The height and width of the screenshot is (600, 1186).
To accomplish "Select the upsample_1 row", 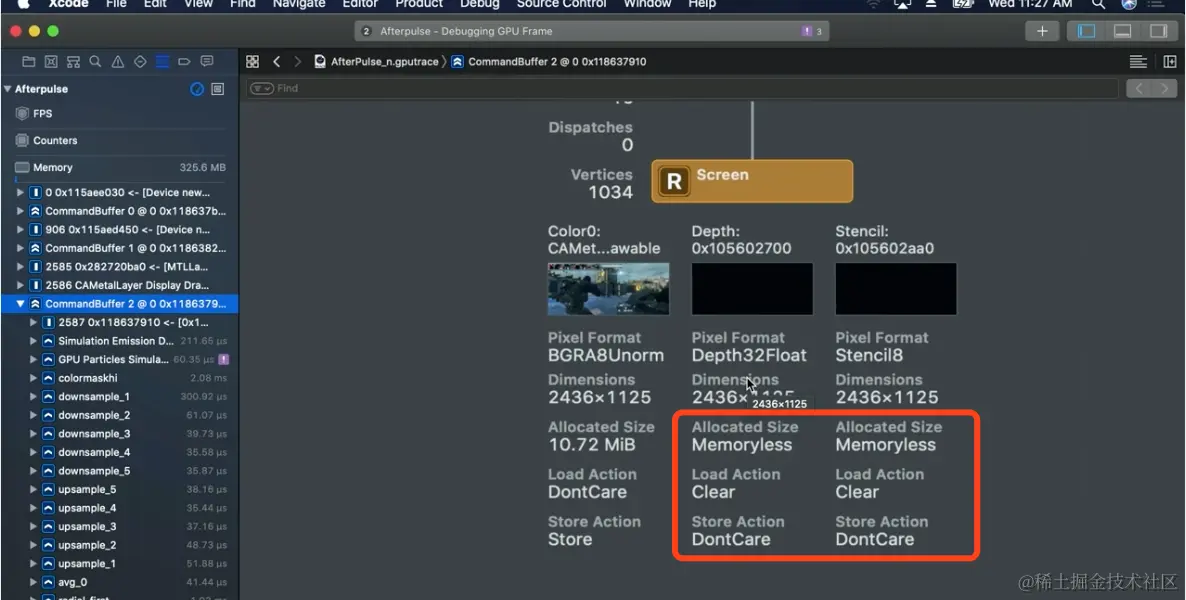I will (x=119, y=564).
